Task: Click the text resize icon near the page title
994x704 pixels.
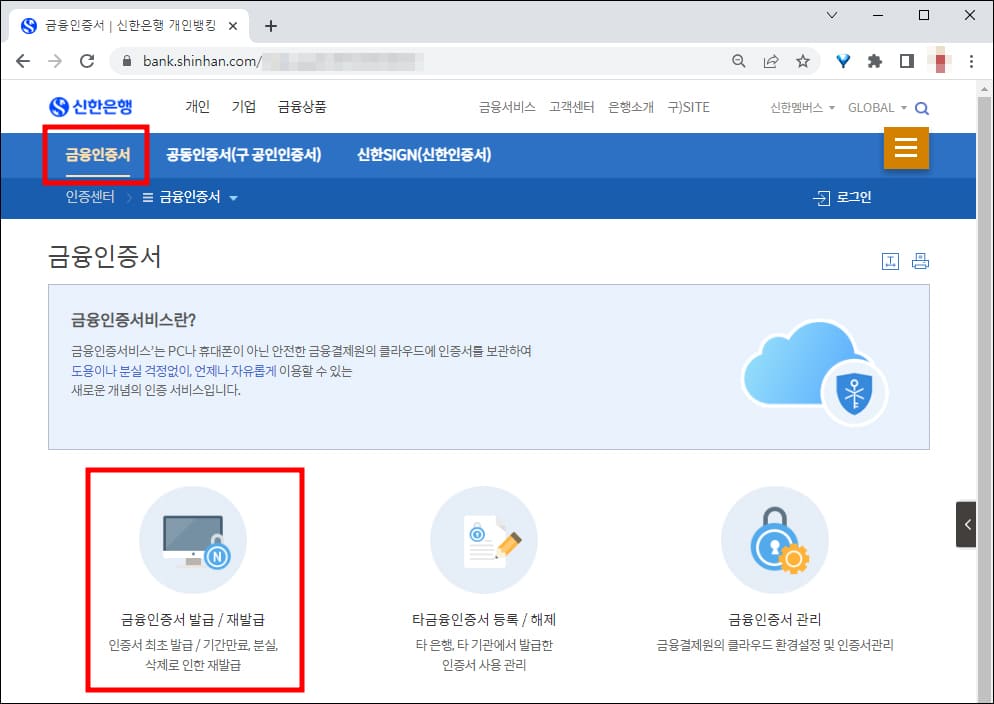Action: [890, 261]
